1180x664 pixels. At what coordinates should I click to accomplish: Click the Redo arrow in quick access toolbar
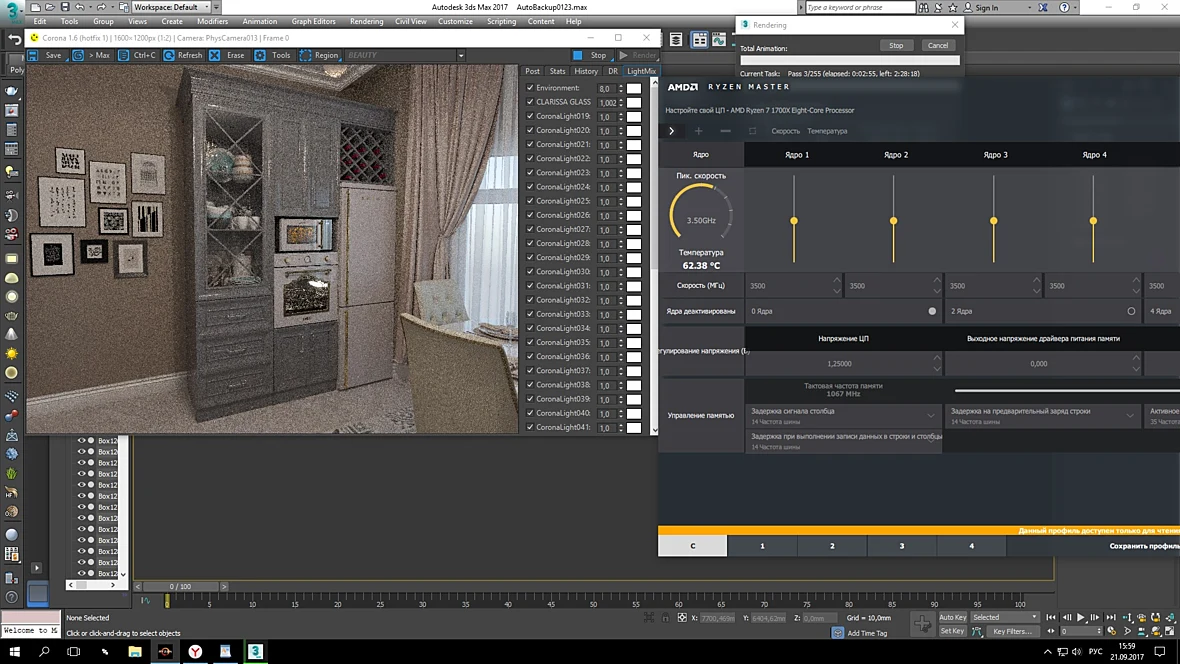[x=101, y=7]
